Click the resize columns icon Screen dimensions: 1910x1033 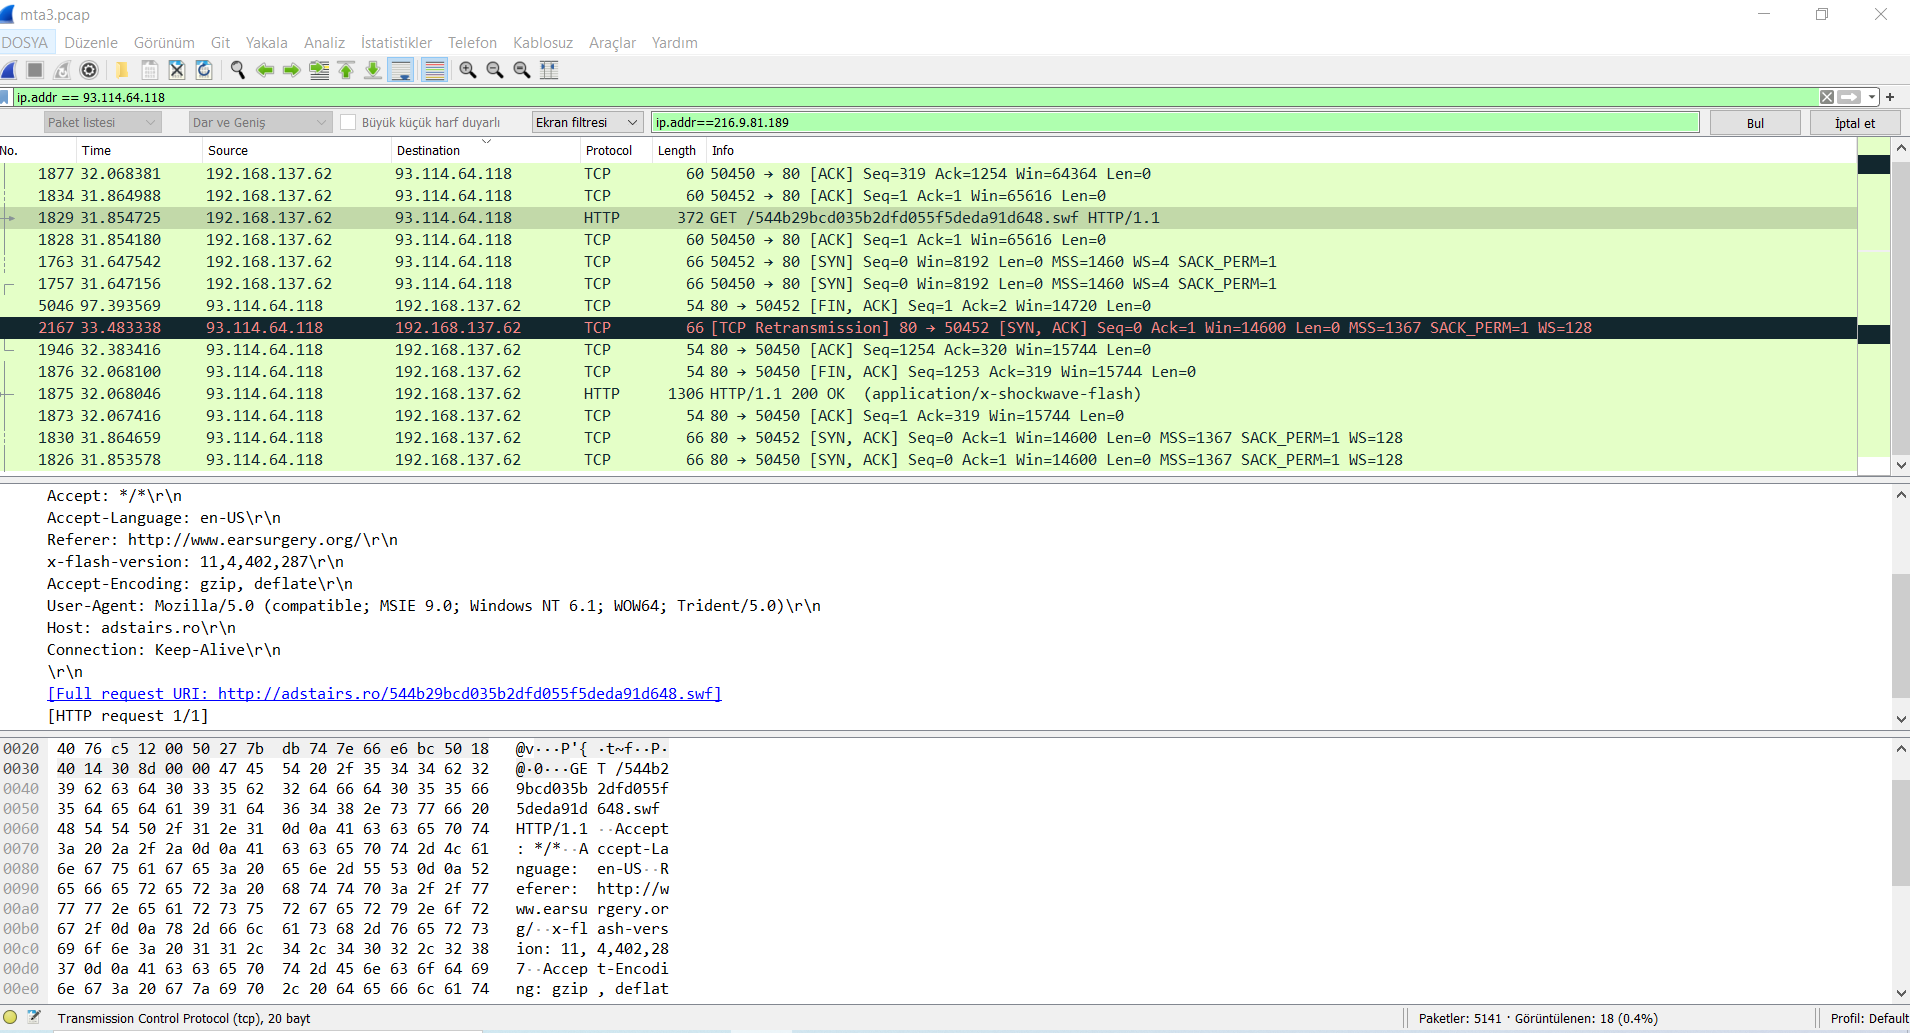click(x=549, y=70)
